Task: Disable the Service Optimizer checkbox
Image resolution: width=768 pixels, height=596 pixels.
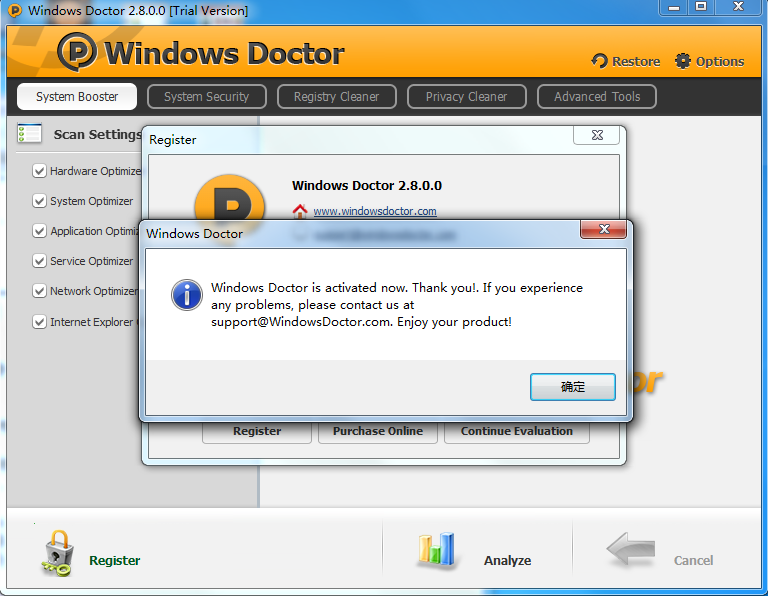Action: [x=40, y=261]
